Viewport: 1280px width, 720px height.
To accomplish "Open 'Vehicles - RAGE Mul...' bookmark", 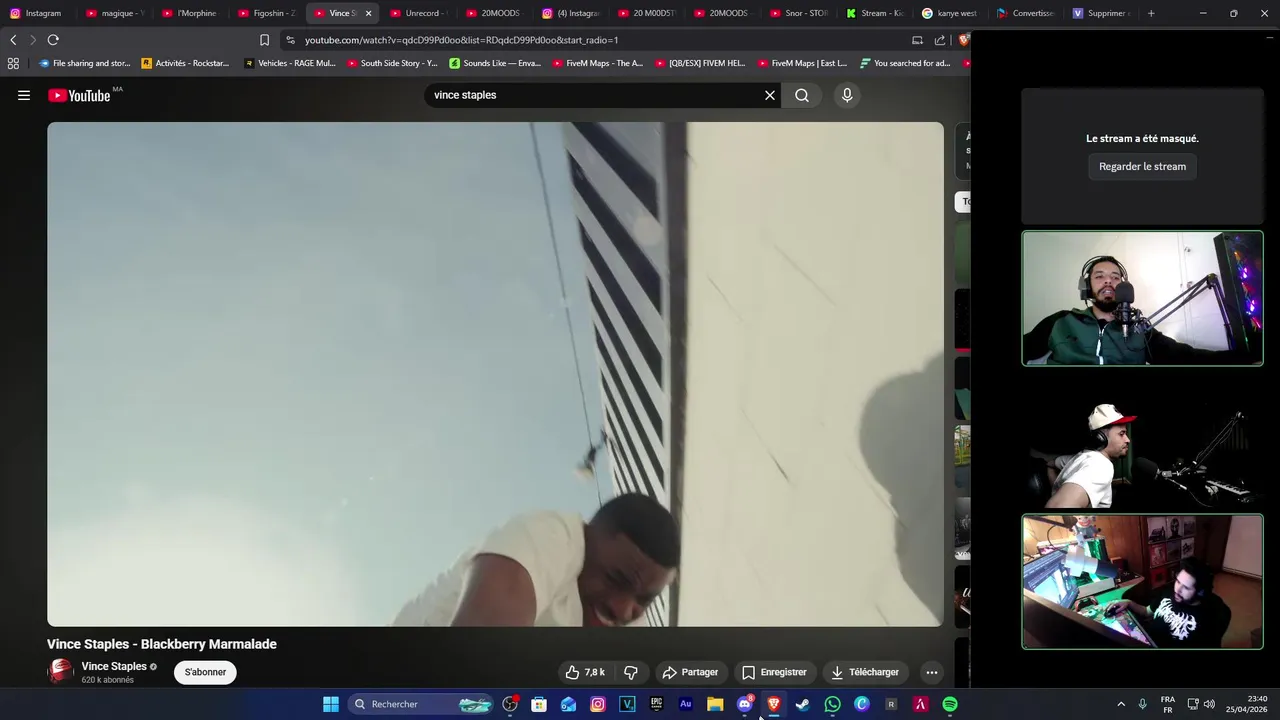I will pos(290,63).
